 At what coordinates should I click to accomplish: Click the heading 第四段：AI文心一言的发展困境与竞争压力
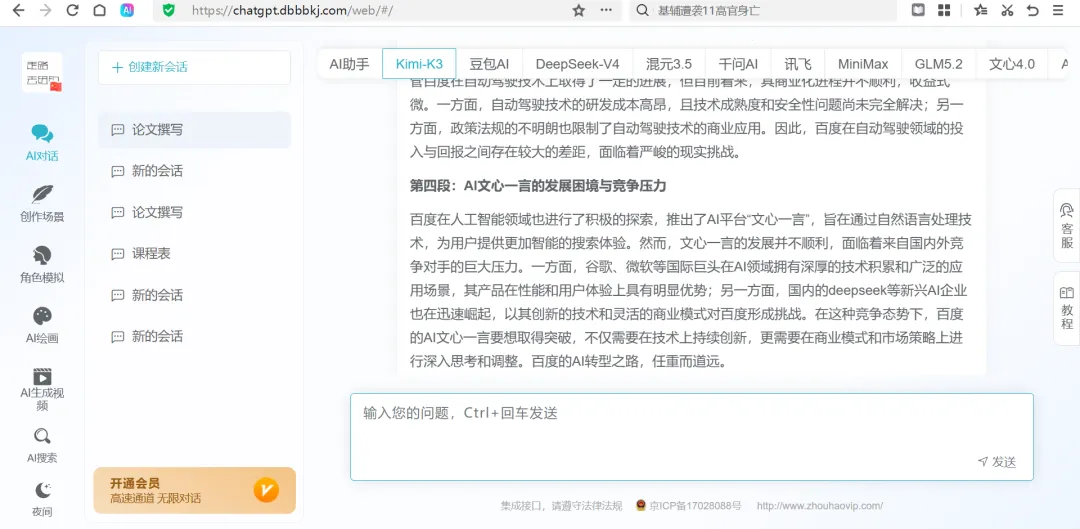pos(538,186)
